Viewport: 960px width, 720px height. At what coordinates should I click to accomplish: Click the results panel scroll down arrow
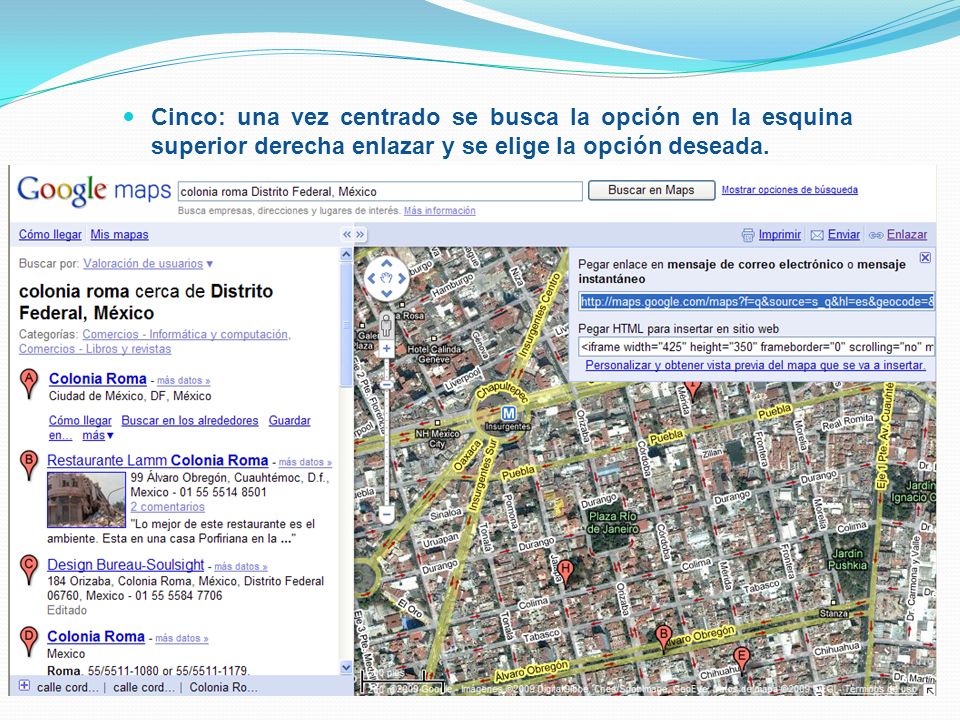click(x=346, y=668)
